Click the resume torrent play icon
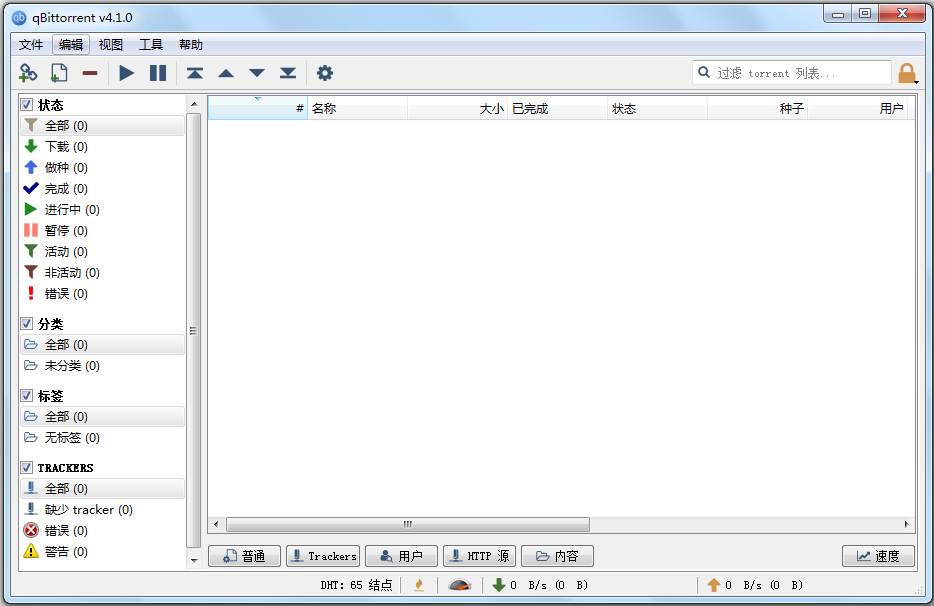Image resolution: width=934 pixels, height=606 pixels. click(x=126, y=73)
